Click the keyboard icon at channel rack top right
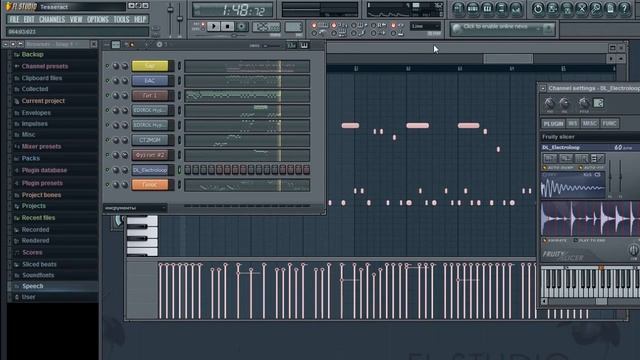Image resolution: width=640 pixels, height=360 pixels. (x=304, y=45)
